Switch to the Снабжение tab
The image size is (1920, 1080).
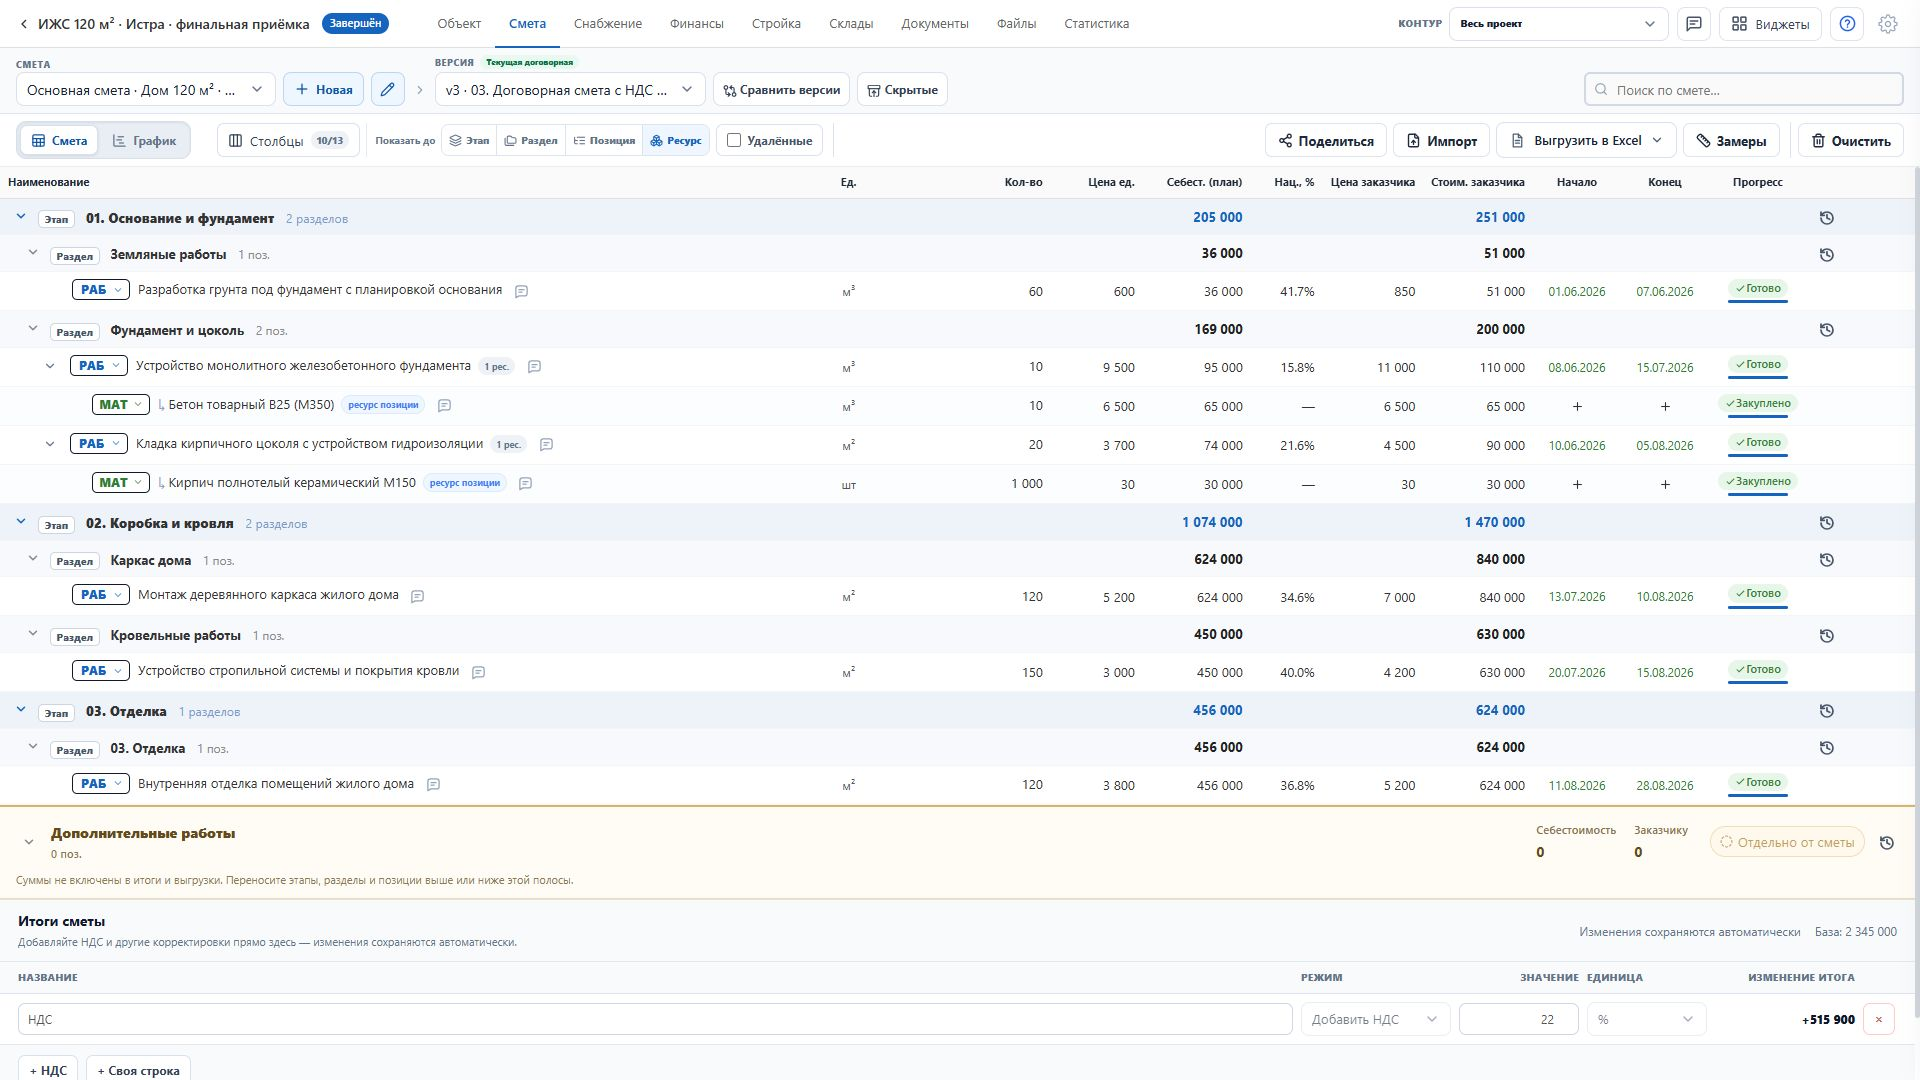coord(608,24)
